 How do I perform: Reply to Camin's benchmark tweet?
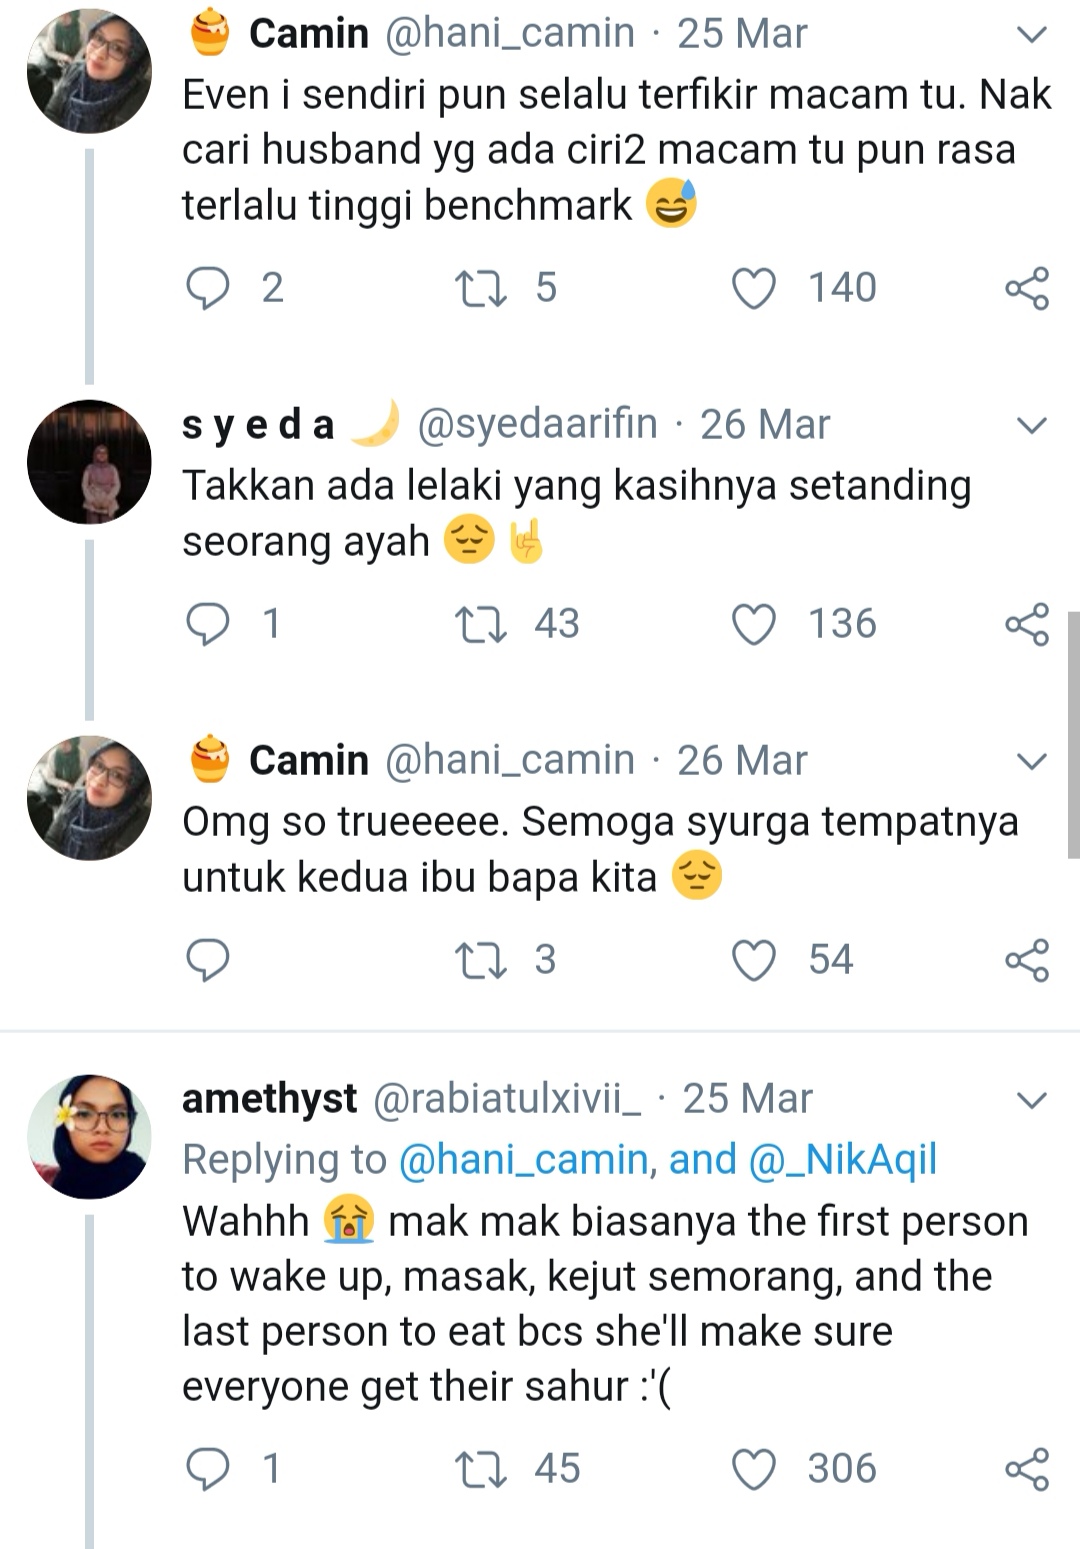tap(208, 288)
